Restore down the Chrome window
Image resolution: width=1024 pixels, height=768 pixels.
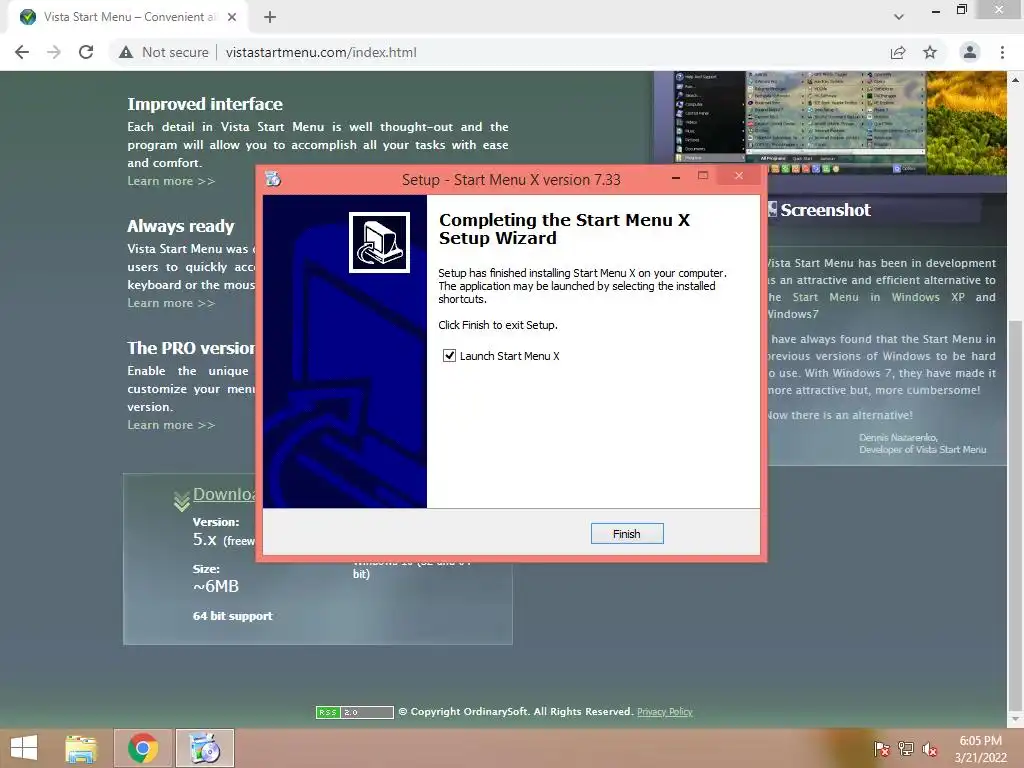(x=961, y=10)
